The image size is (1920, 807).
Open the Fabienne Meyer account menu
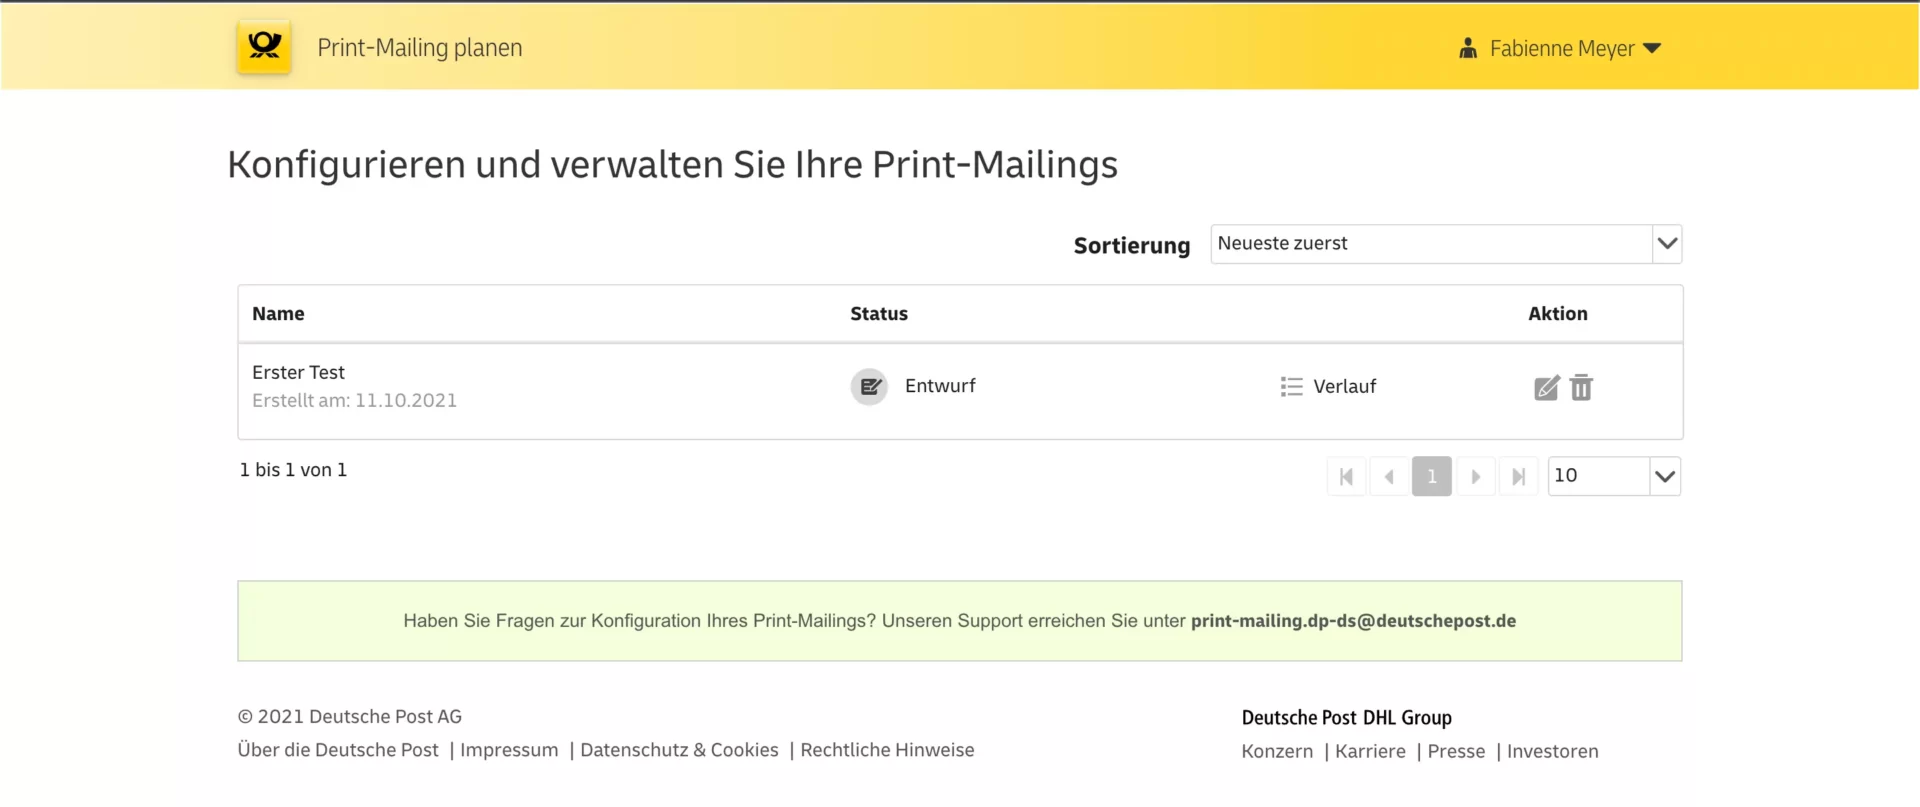(1574, 48)
